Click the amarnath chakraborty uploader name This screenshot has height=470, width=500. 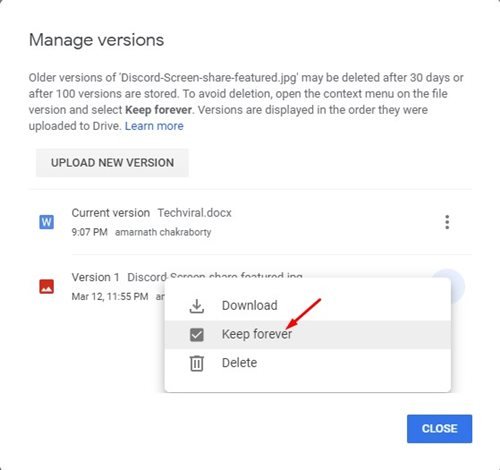point(163,232)
